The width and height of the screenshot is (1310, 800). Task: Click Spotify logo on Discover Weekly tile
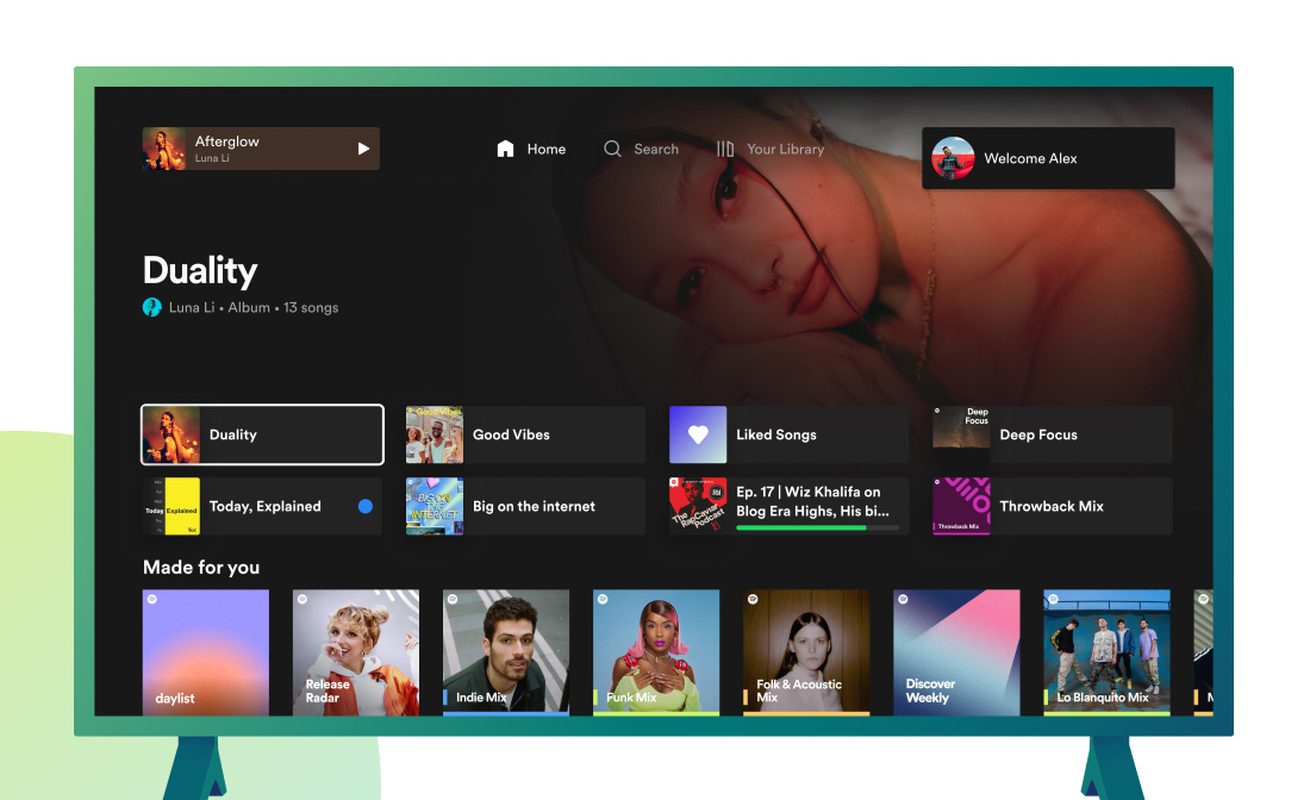point(903,599)
